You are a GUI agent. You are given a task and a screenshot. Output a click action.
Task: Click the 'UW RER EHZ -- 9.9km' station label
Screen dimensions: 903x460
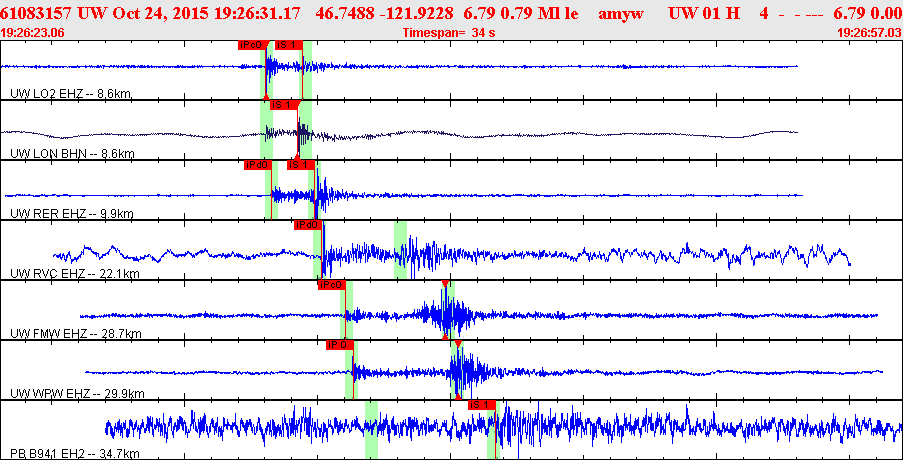tap(72, 214)
